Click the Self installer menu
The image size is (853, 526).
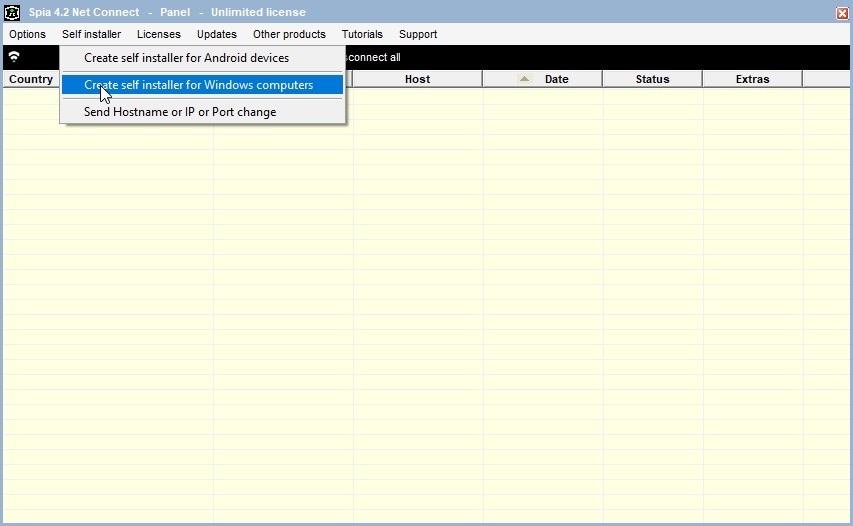pos(91,34)
